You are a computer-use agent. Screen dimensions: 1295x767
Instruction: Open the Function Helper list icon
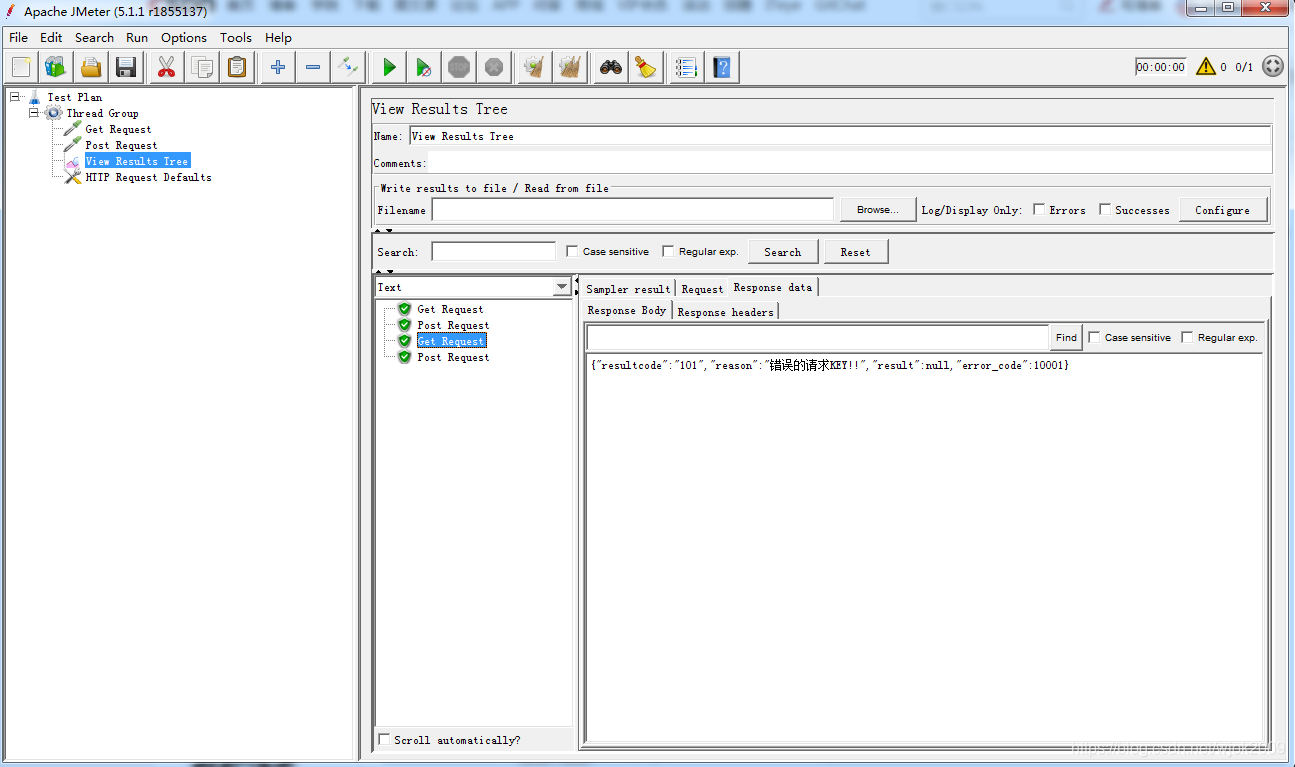click(x=686, y=67)
